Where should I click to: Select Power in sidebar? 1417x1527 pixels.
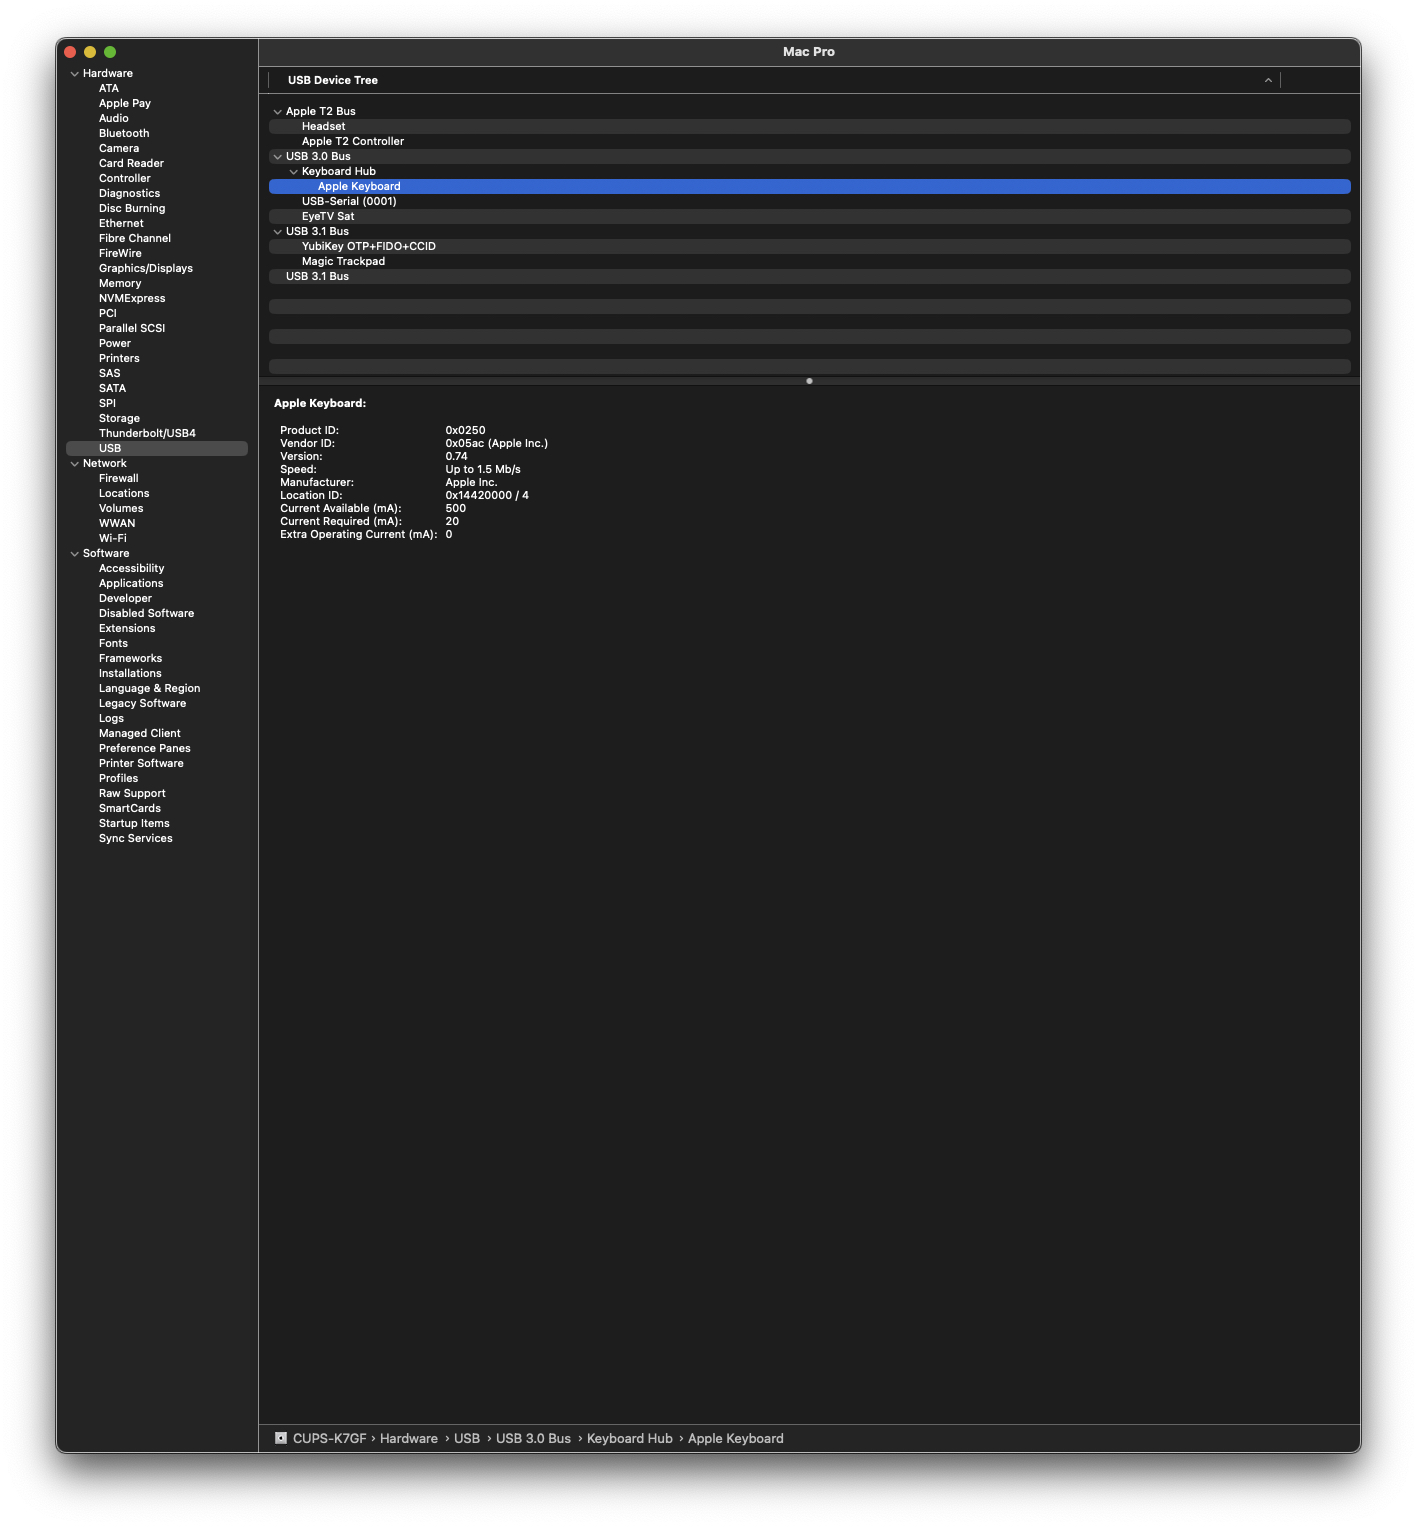coord(114,344)
